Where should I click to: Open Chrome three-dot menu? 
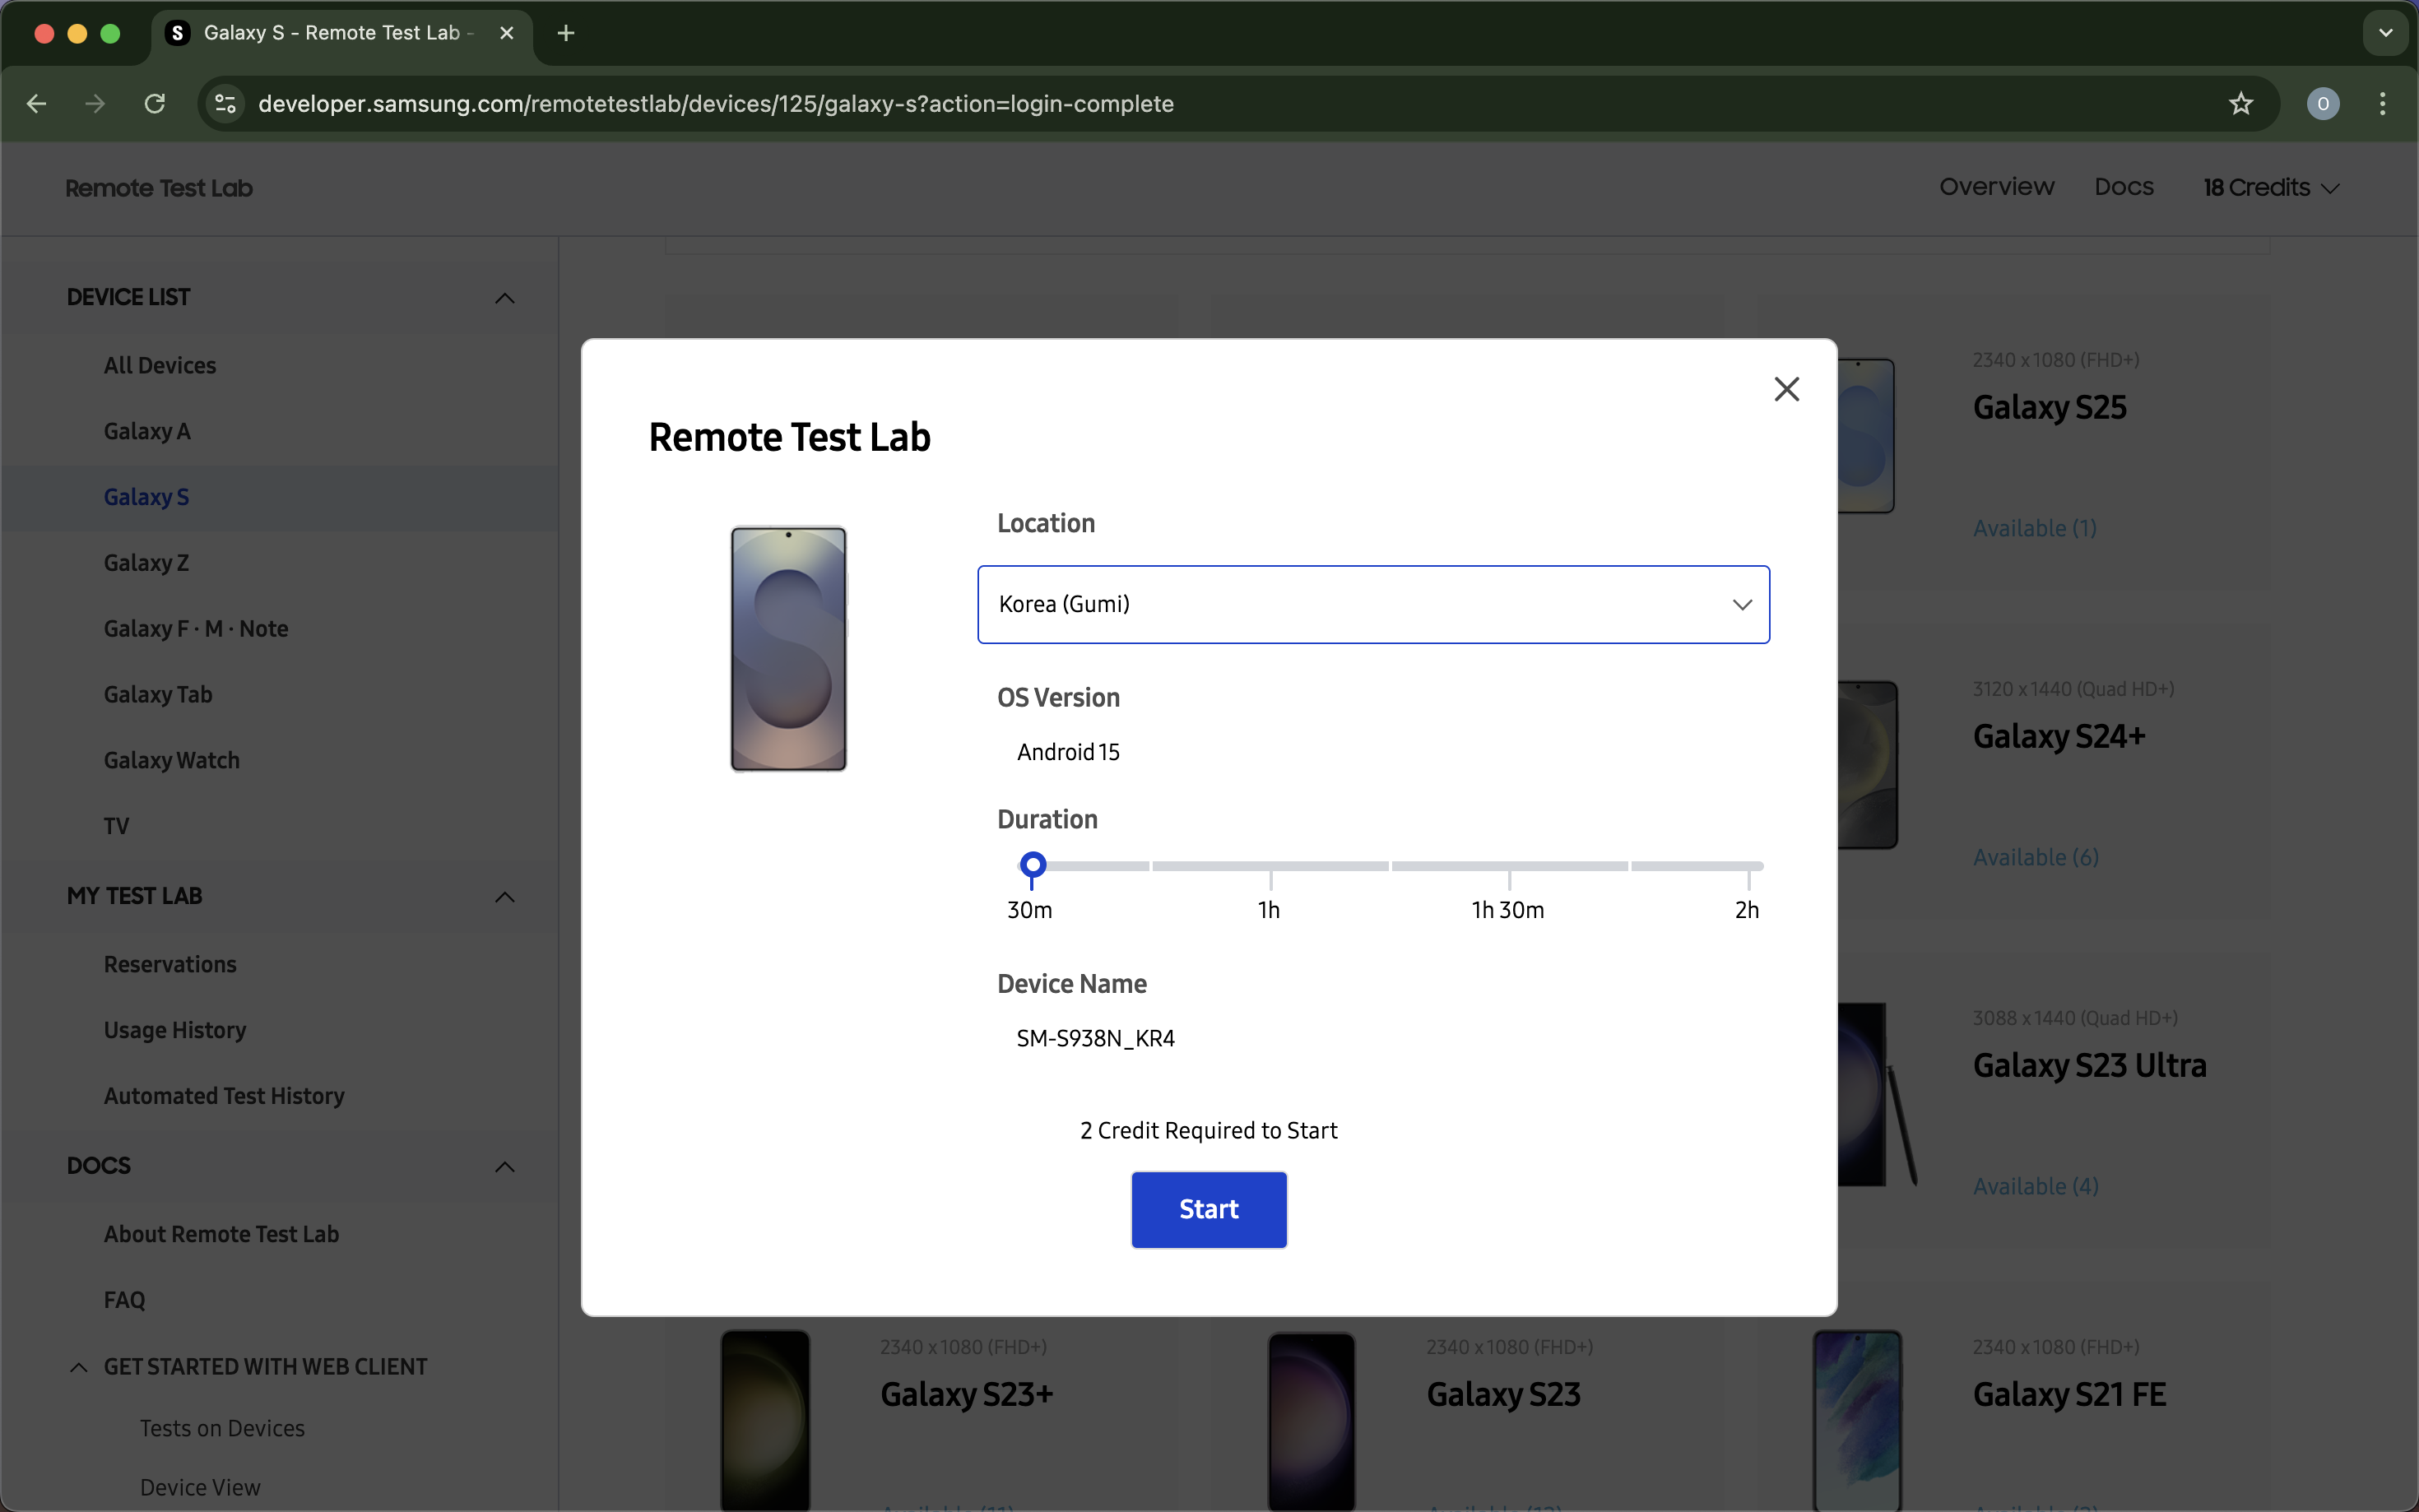click(2383, 103)
